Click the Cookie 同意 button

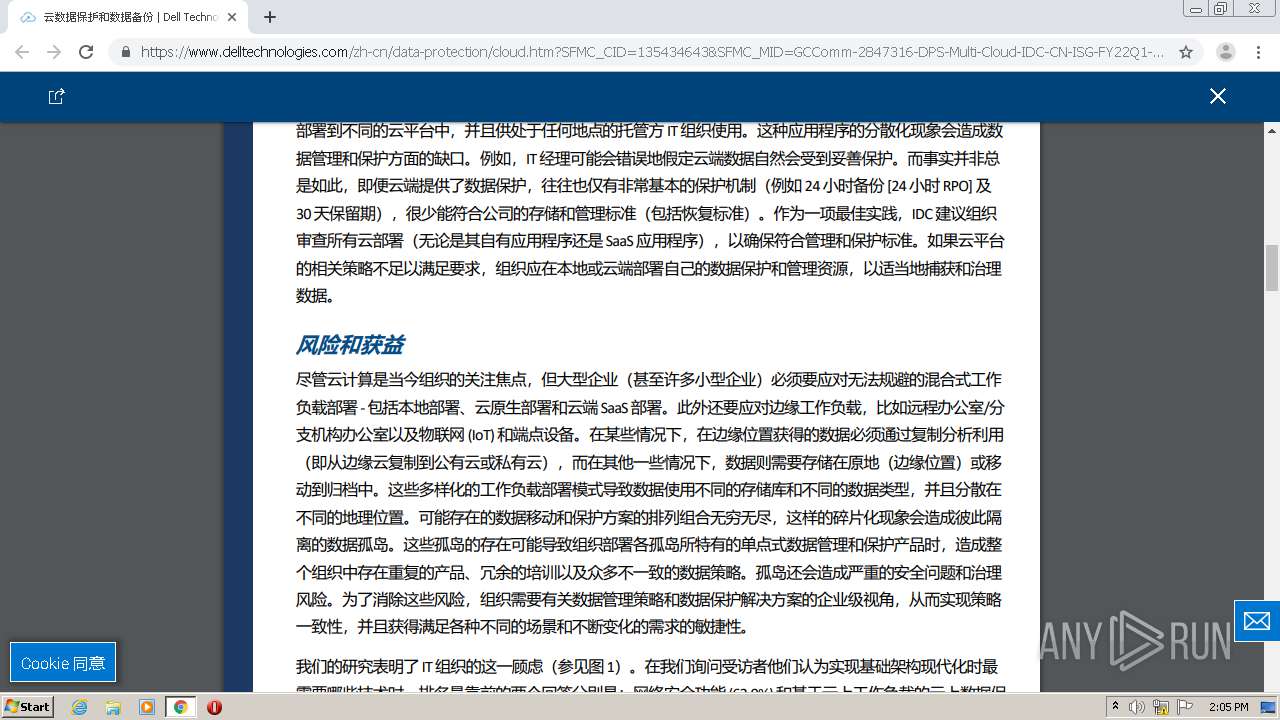pyautogui.click(x=63, y=663)
